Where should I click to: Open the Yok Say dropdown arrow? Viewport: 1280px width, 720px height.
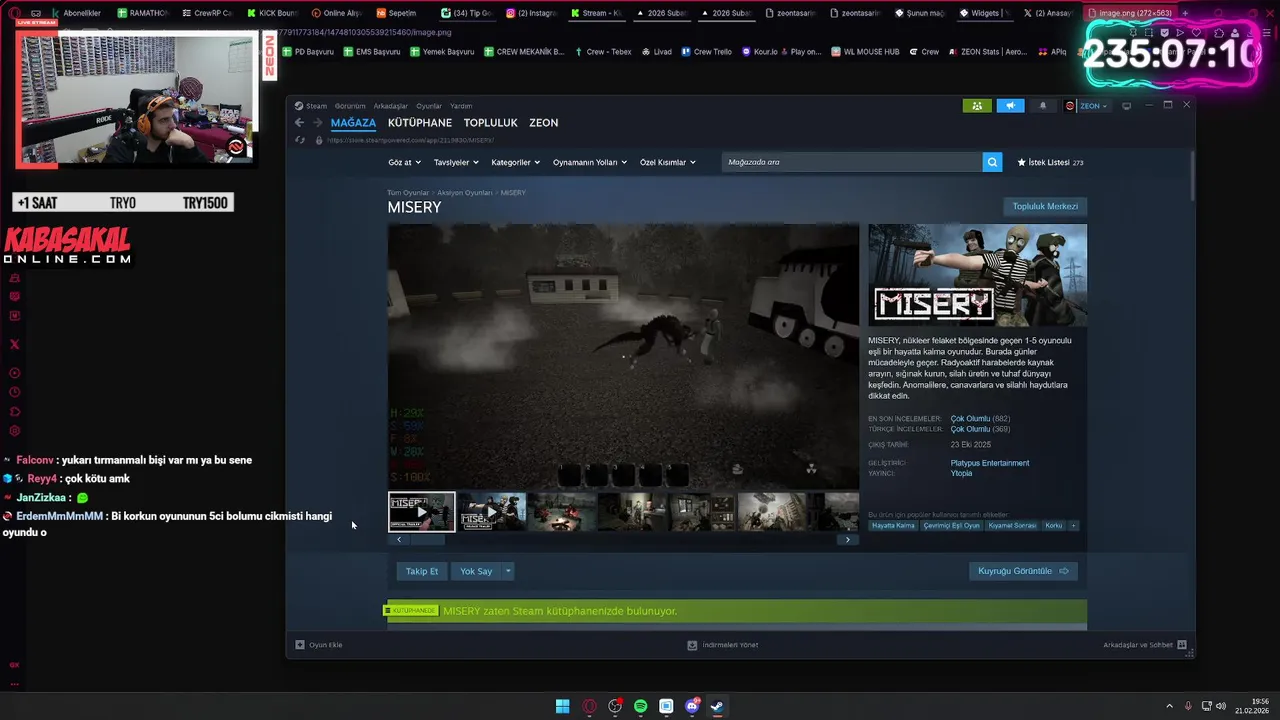point(508,571)
